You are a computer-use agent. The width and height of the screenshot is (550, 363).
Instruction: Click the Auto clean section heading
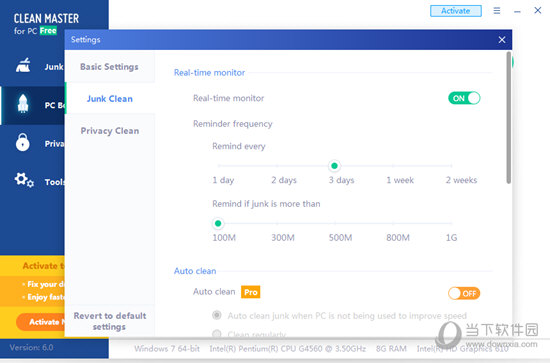[195, 271]
